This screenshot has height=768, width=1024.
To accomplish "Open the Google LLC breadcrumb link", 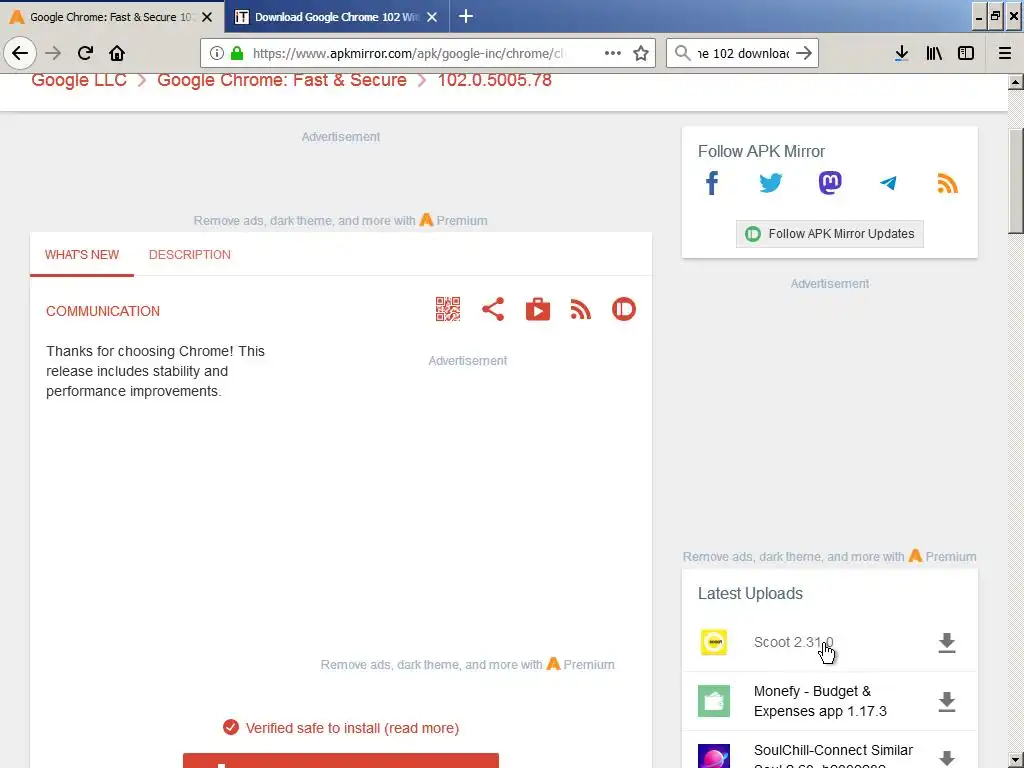I will coord(79,80).
